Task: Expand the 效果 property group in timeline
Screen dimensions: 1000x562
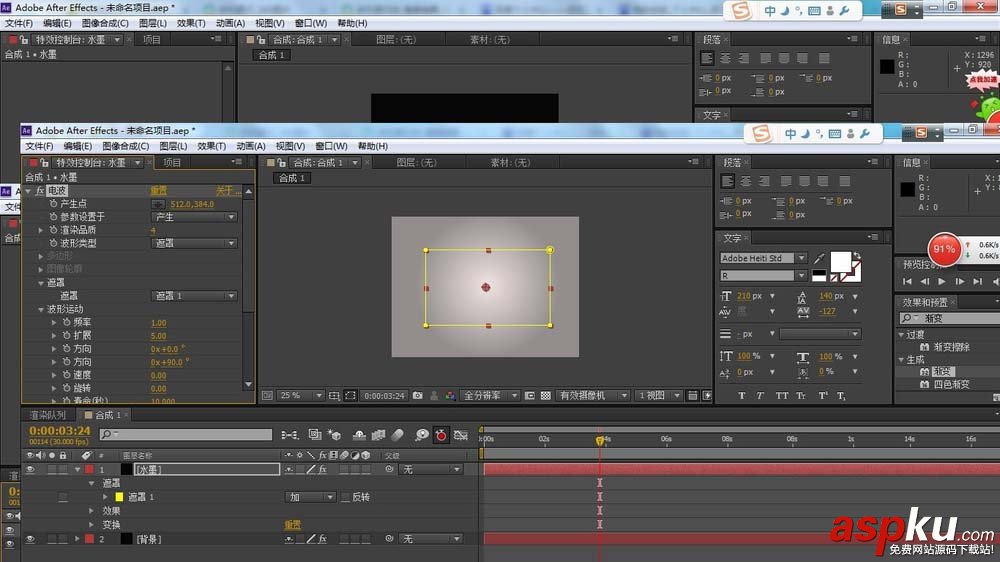Action: click(91, 511)
